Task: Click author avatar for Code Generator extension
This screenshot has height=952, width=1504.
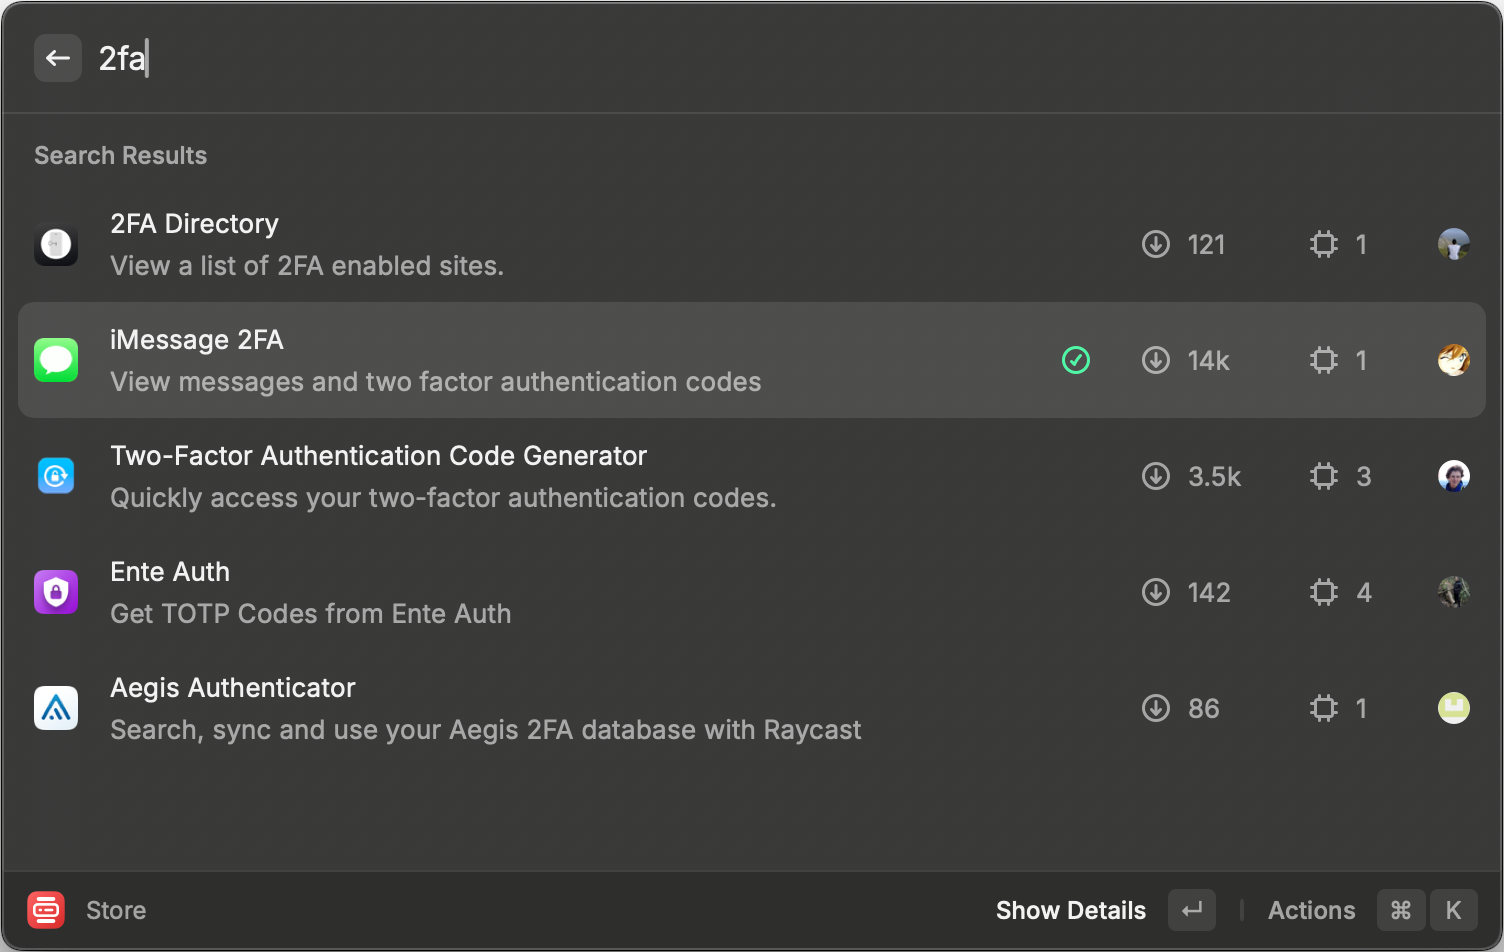Action: pos(1454,476)
